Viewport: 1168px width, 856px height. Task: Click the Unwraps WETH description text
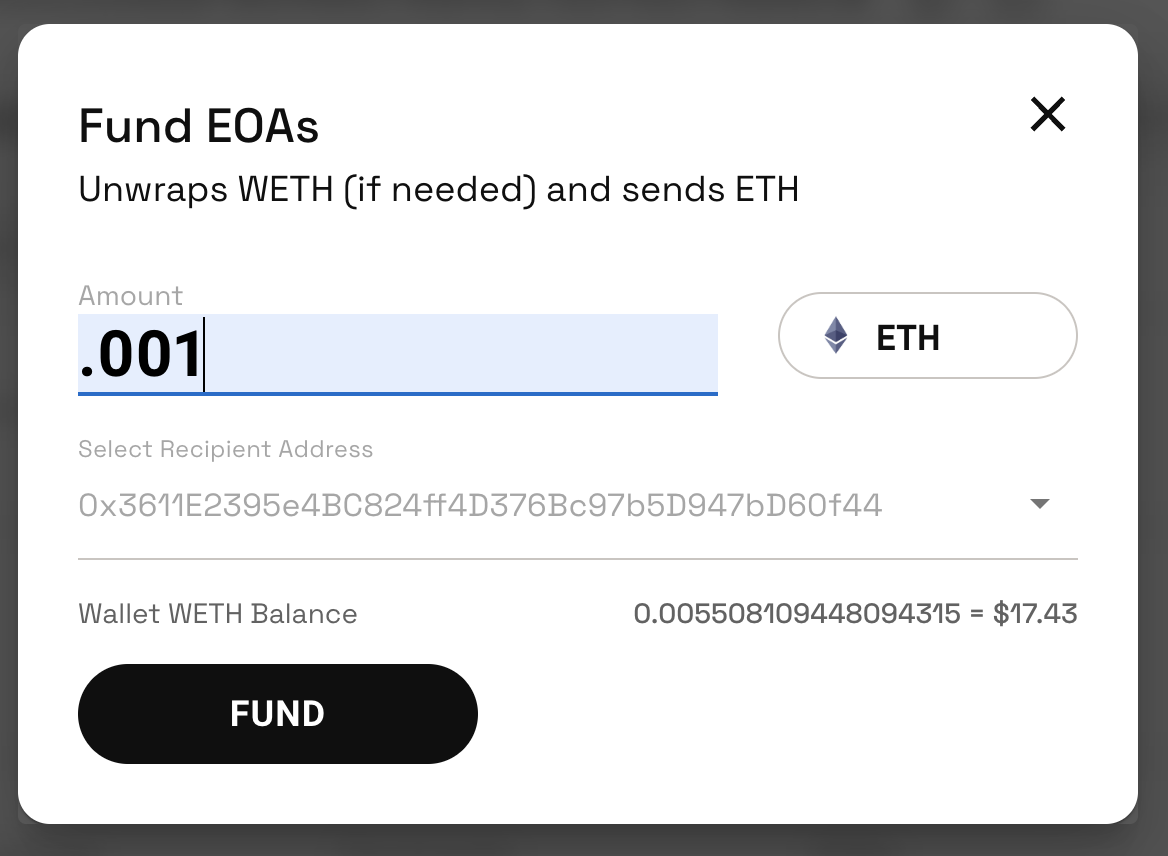pyautogui.click(x=438, y=190)
